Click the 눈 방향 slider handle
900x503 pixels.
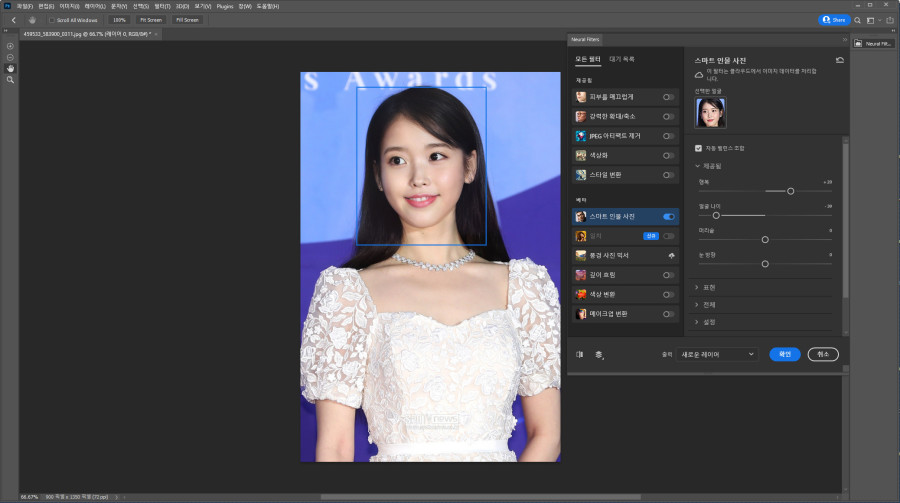click(765, 264)
